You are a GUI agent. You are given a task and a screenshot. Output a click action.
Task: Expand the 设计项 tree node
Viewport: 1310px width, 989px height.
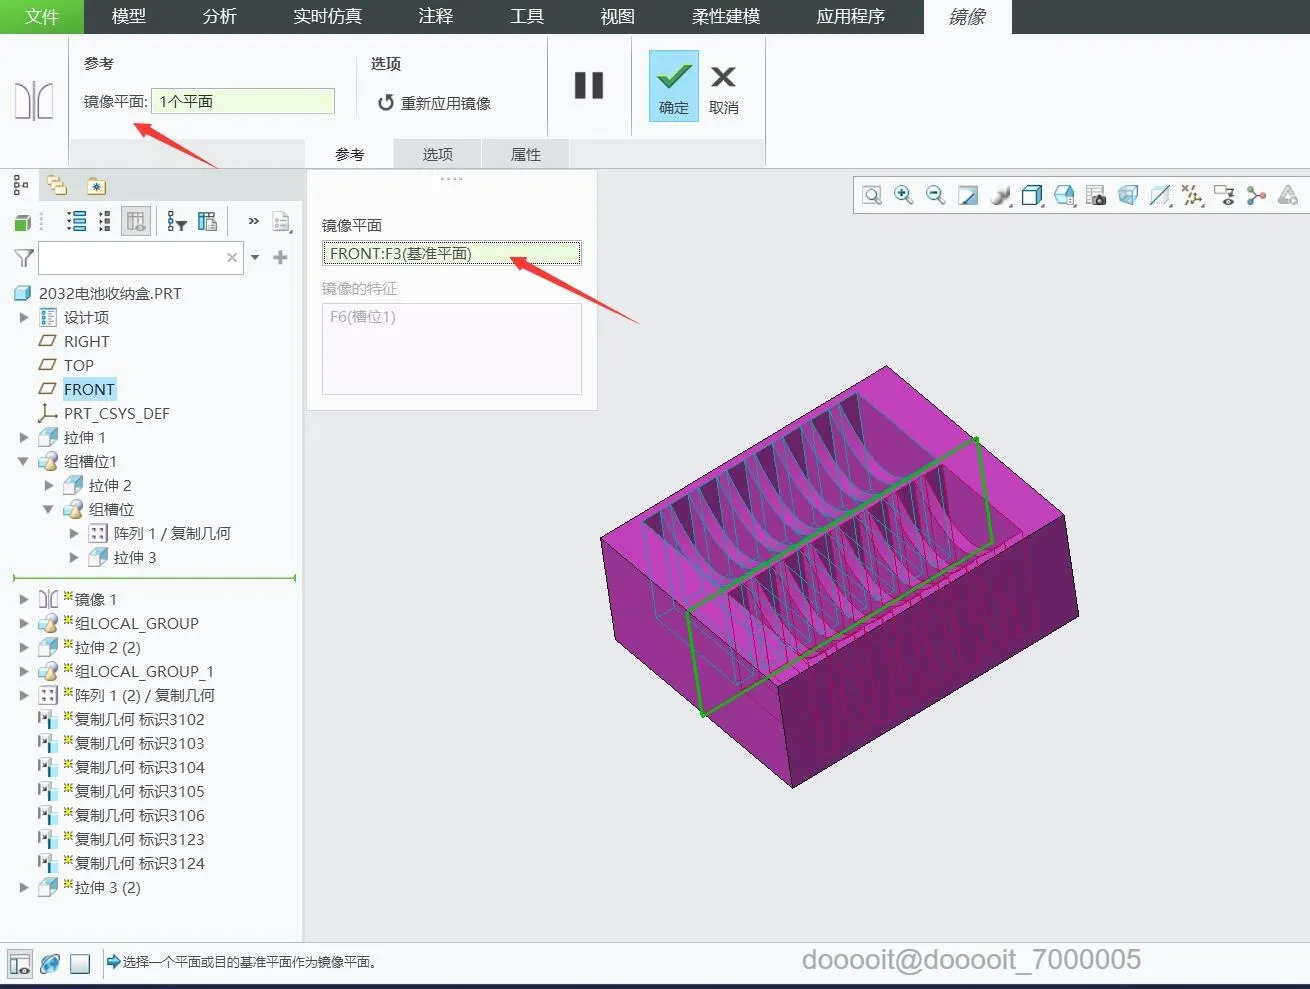pyautogui.click(x=24, y=317)
